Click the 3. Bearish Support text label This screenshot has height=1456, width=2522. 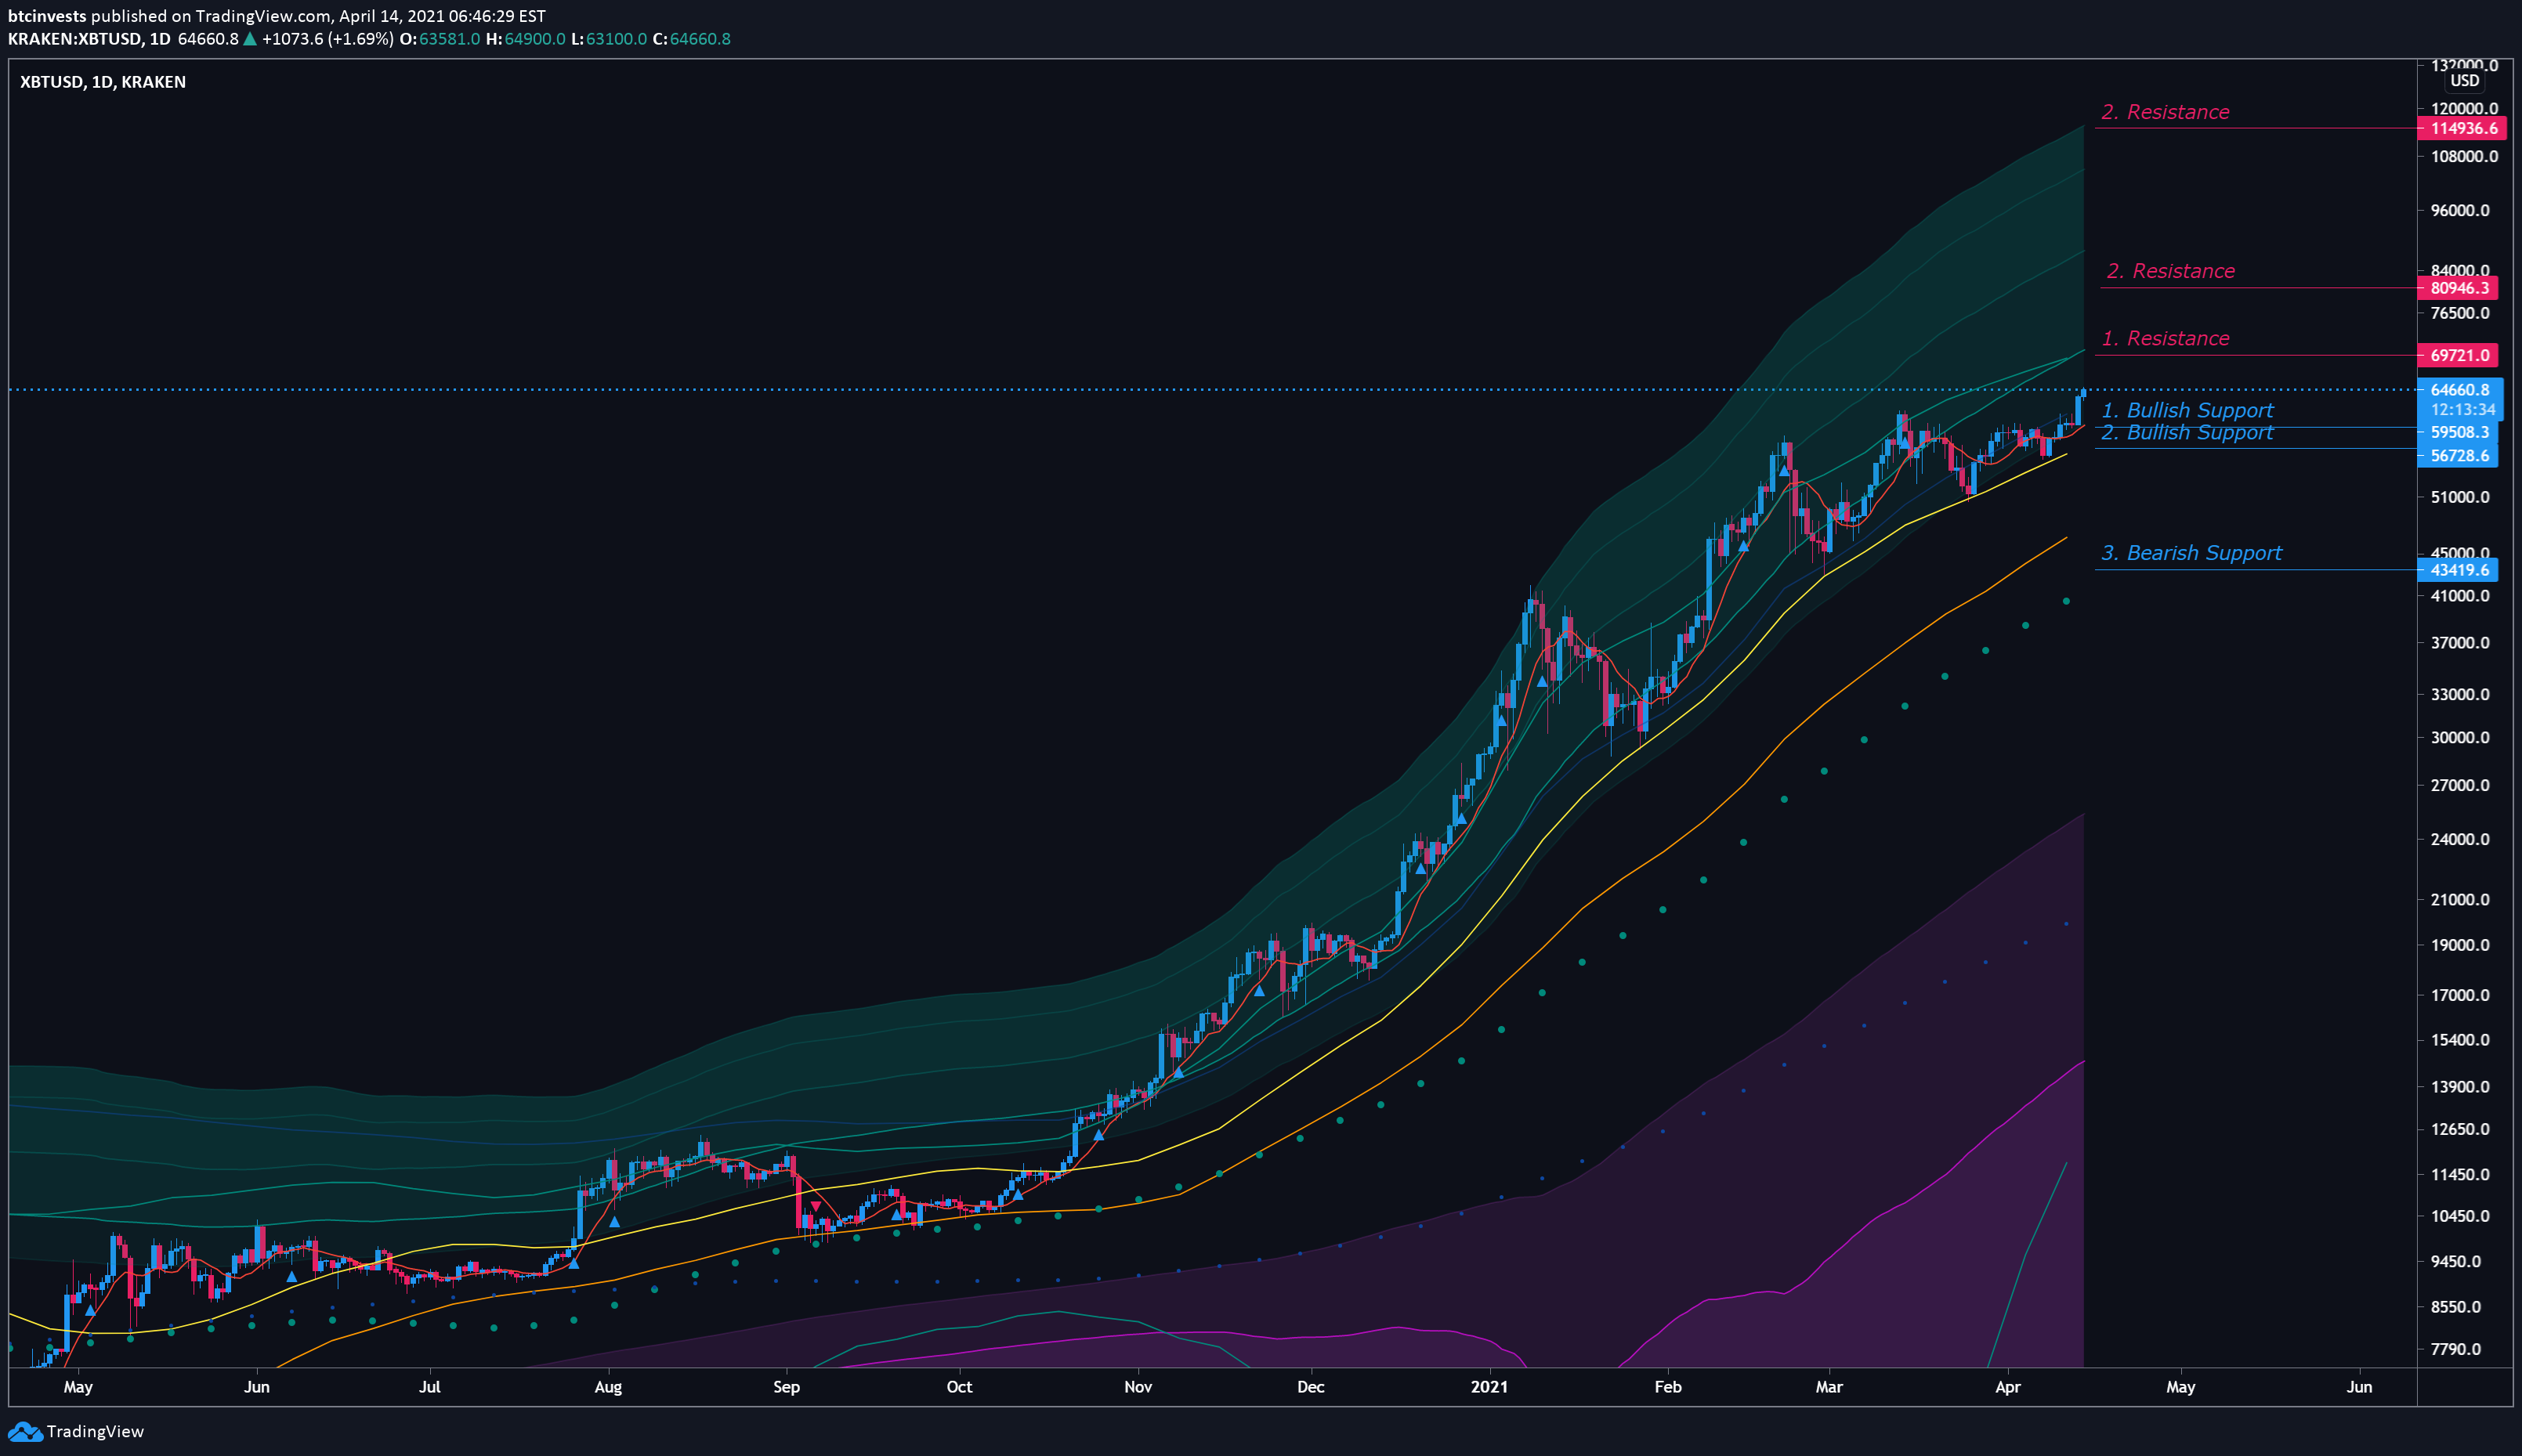pos(2191,553)
